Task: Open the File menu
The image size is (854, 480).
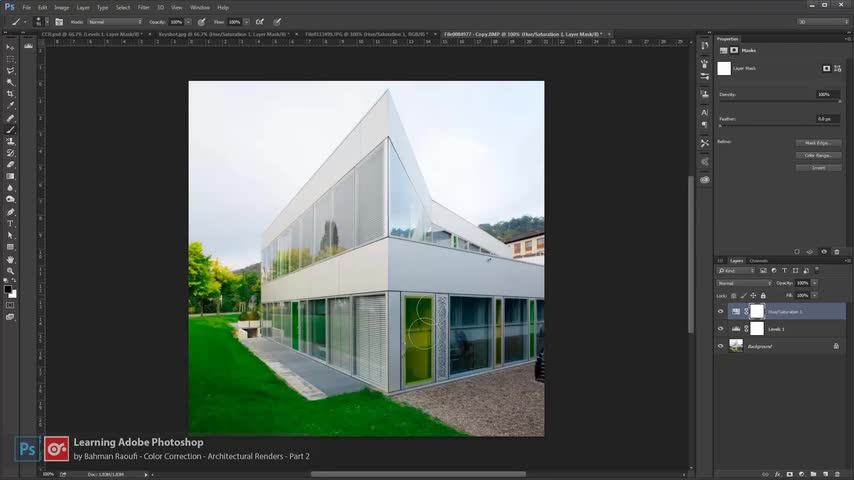Action: [x=27, y=8]
